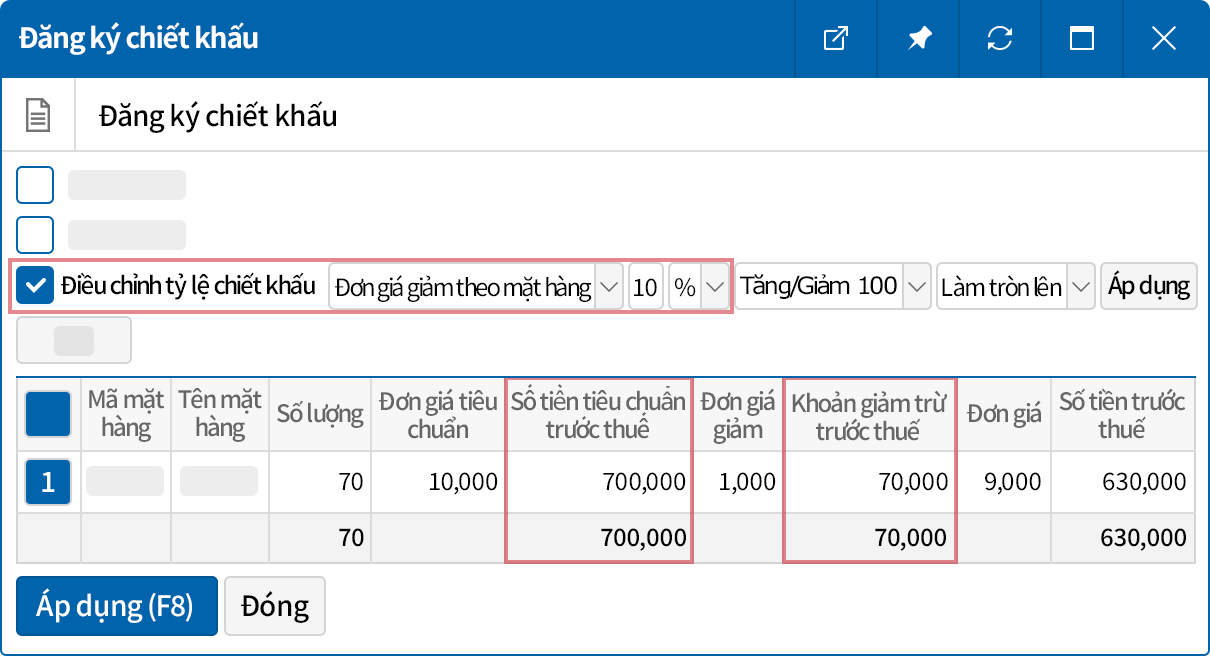
Task: Click the Áp dụng button beside the rounding dropdown
Action: [x=1148, y=285]
